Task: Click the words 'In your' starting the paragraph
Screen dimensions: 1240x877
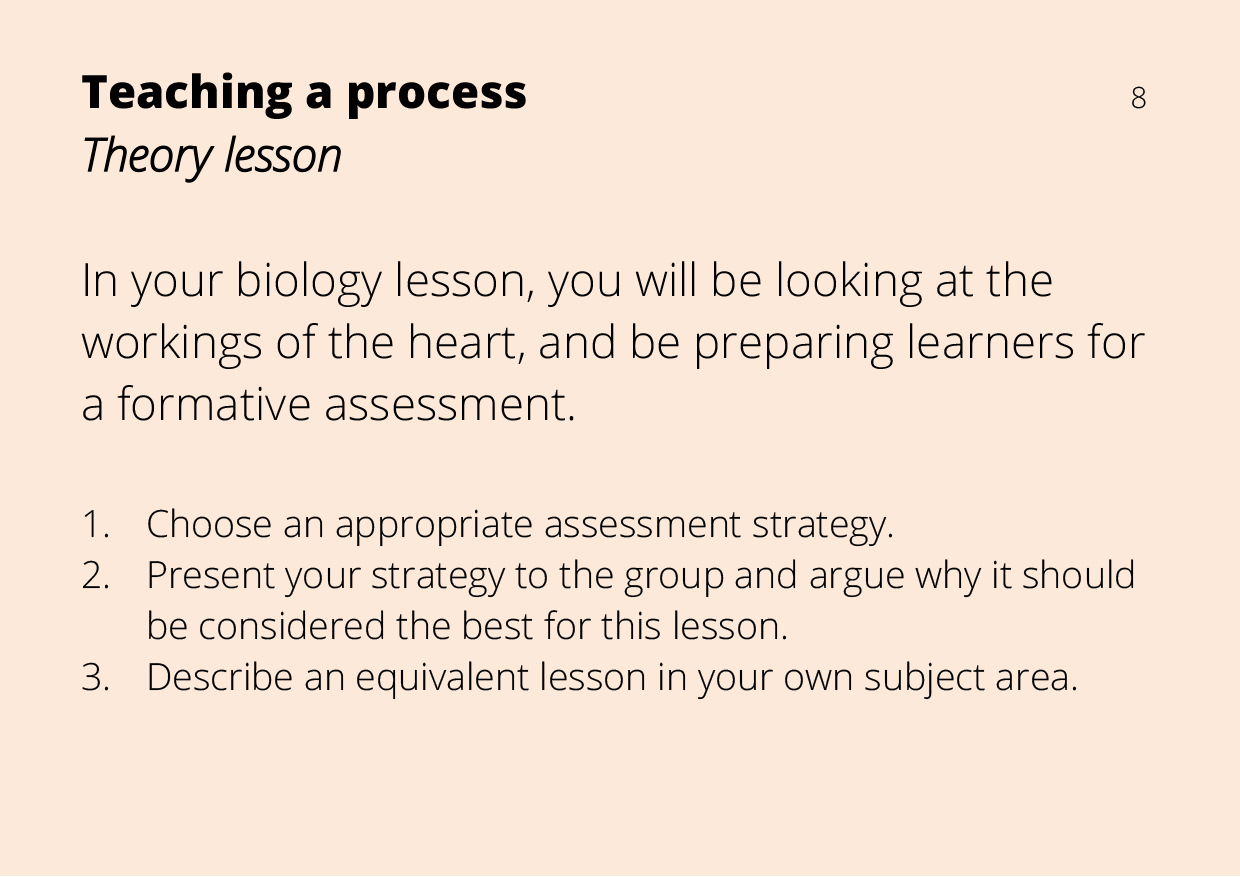Action: coord(152,282)
